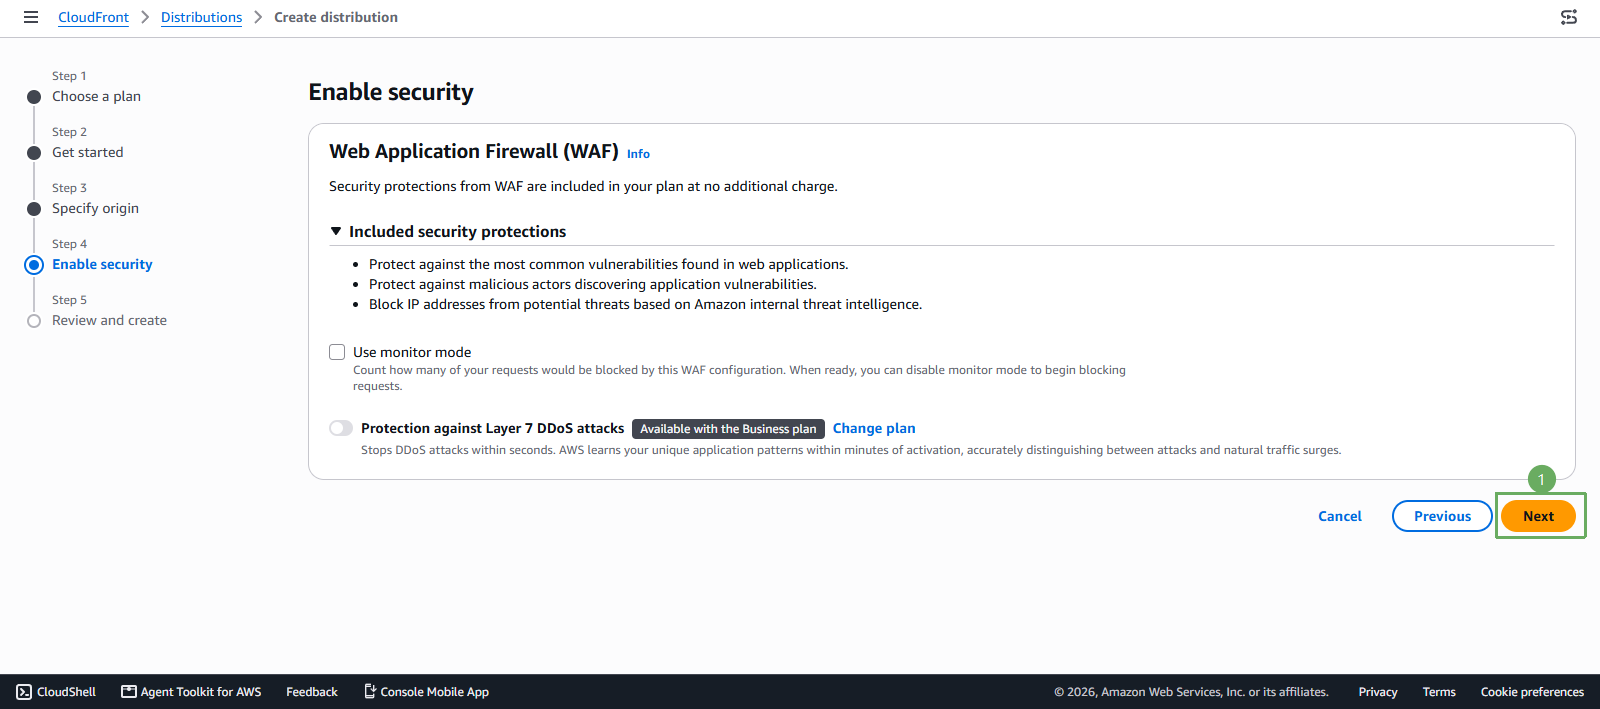
Task: Open the WAF Info link
Action: (638, 154)
